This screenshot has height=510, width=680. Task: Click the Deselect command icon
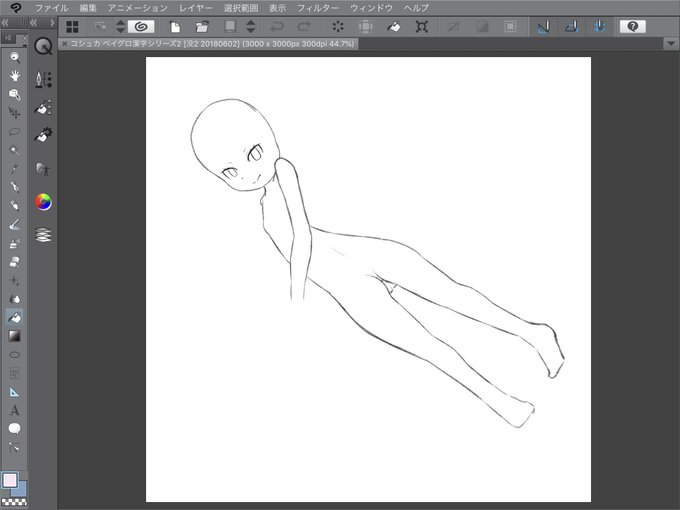pyautogui.click(x=454, y=27)
